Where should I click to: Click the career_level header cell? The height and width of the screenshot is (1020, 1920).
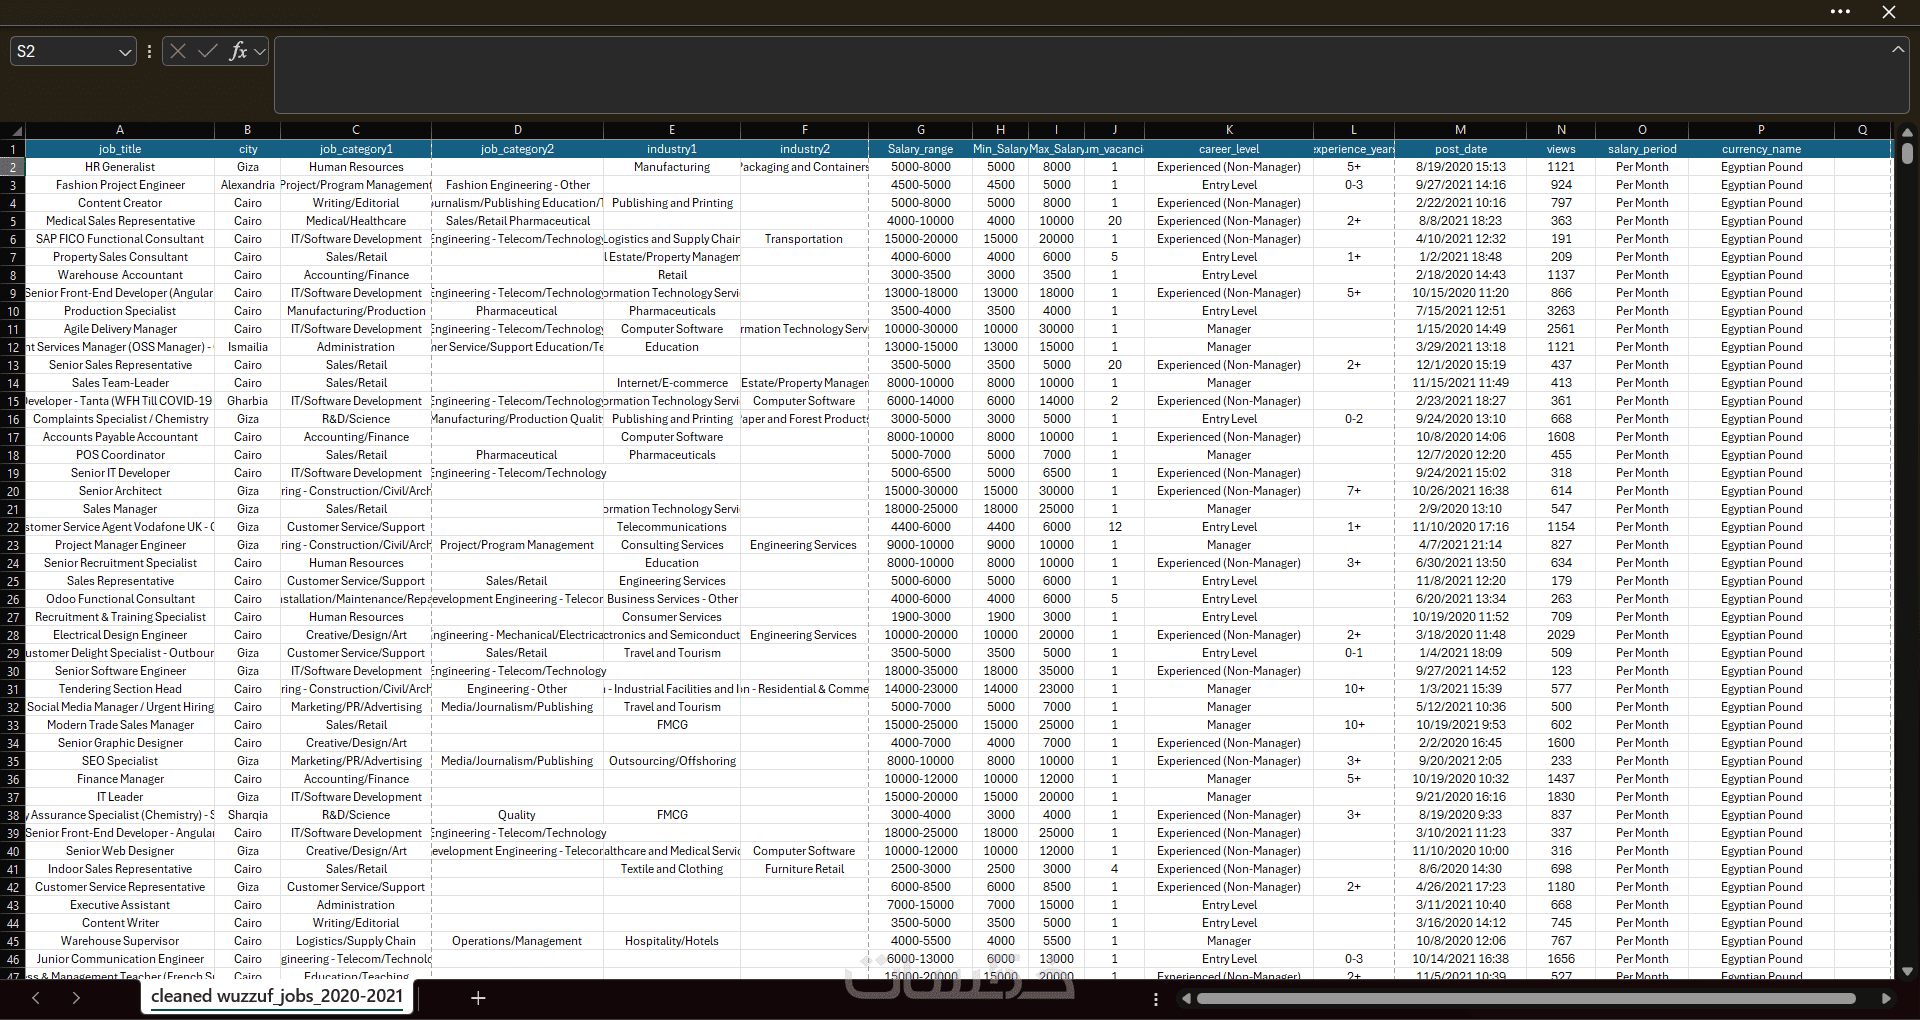[x=1229, y=149]
